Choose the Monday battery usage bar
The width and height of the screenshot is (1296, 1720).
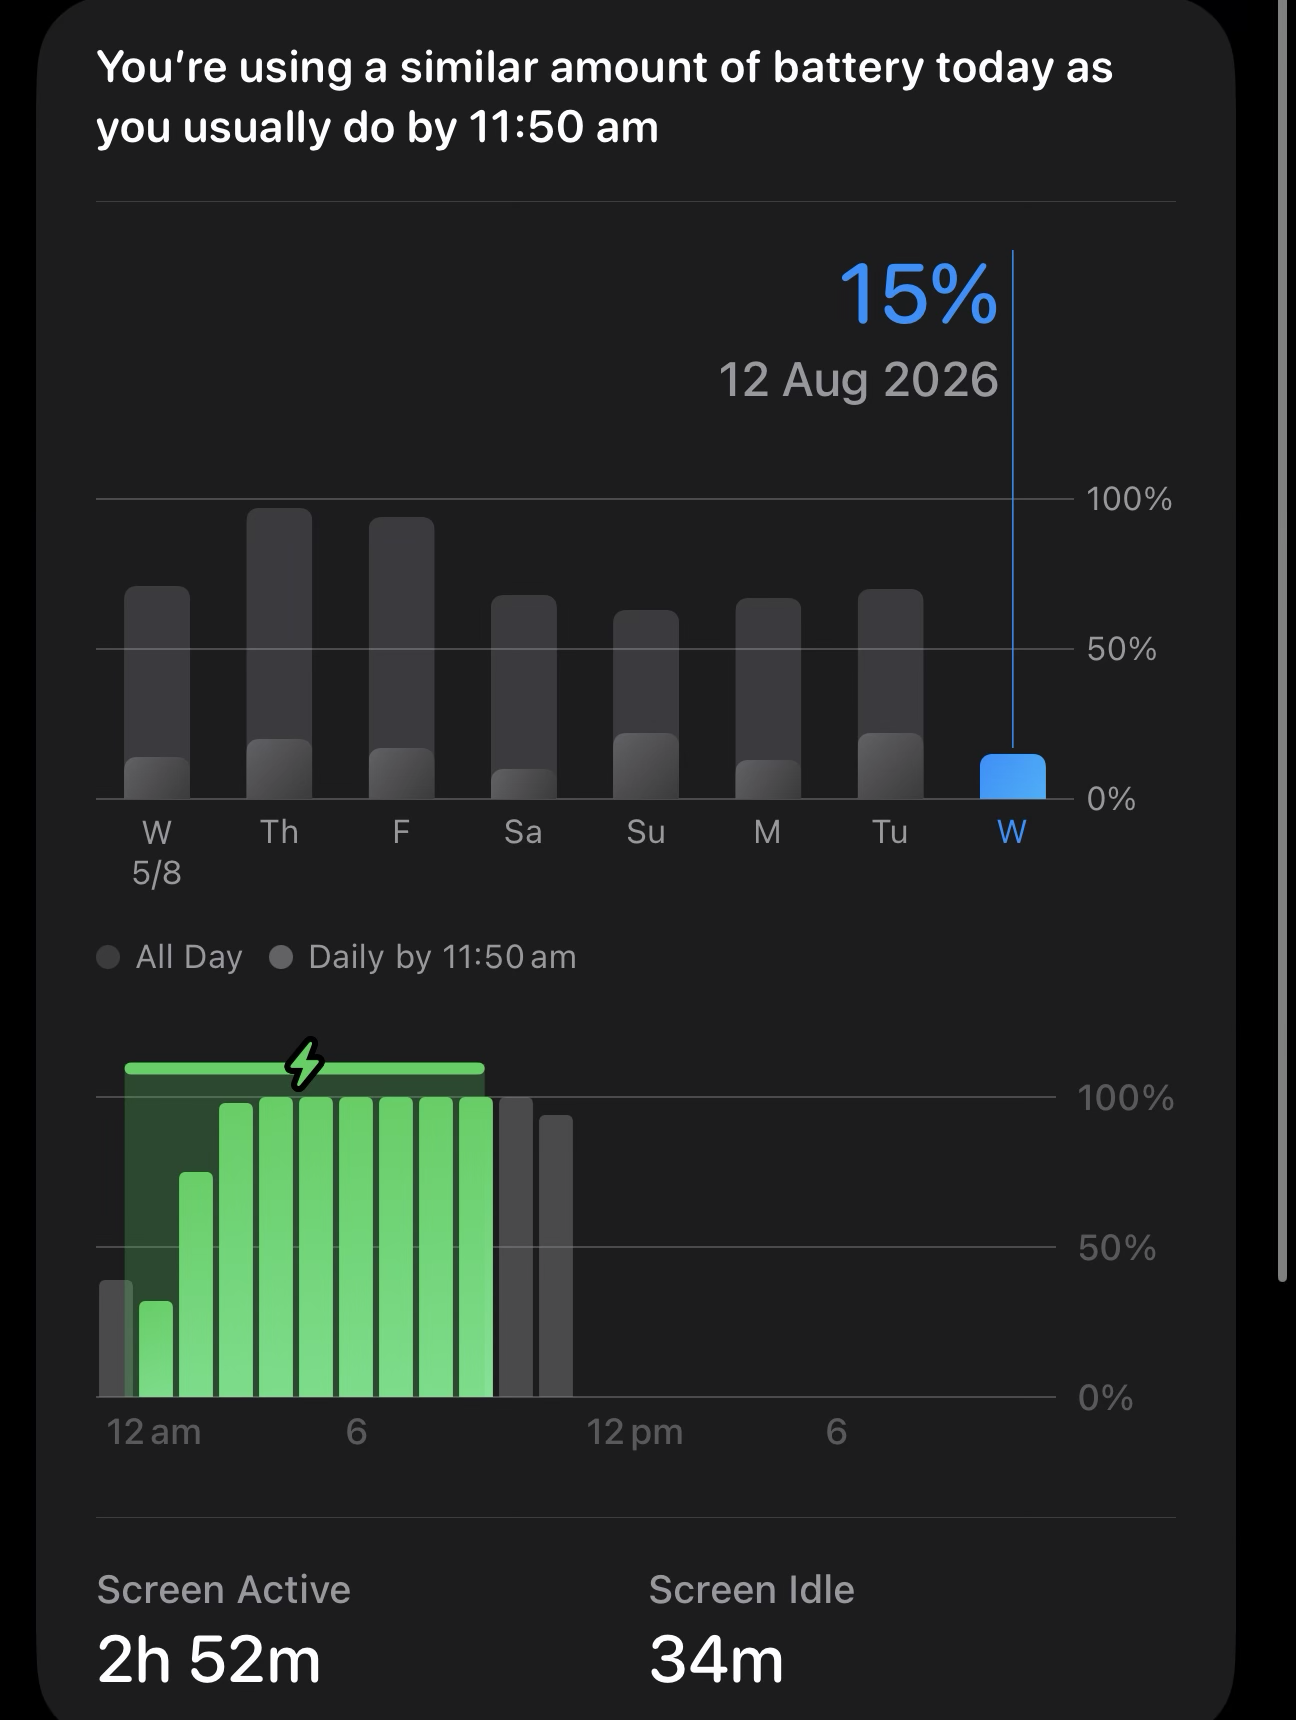(x=768, y=698)
